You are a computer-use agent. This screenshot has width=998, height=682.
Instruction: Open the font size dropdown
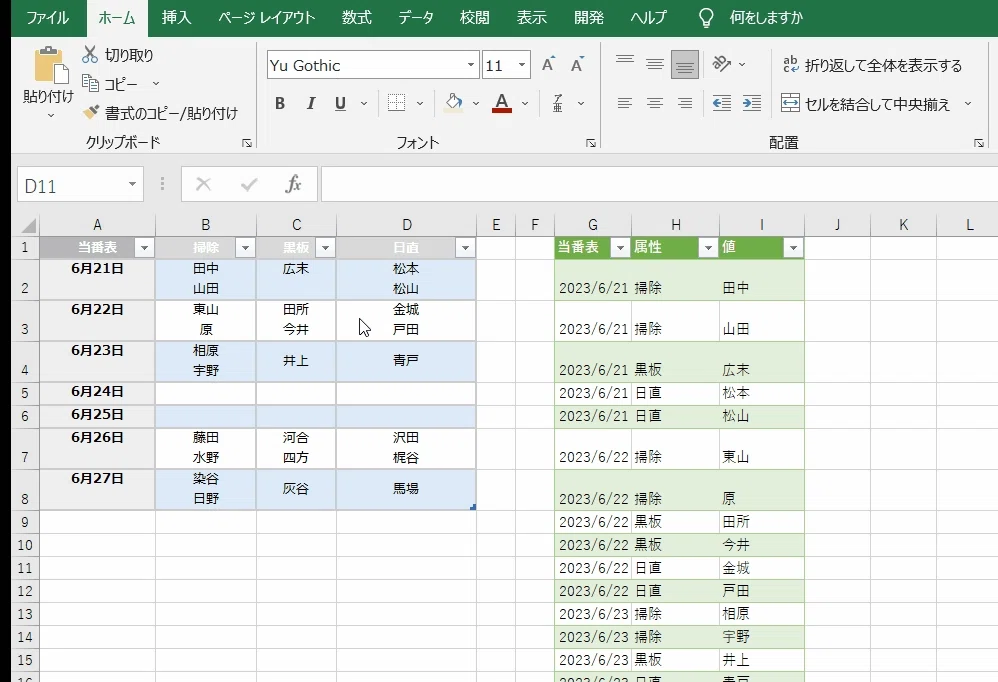click(x=522, y=65)
